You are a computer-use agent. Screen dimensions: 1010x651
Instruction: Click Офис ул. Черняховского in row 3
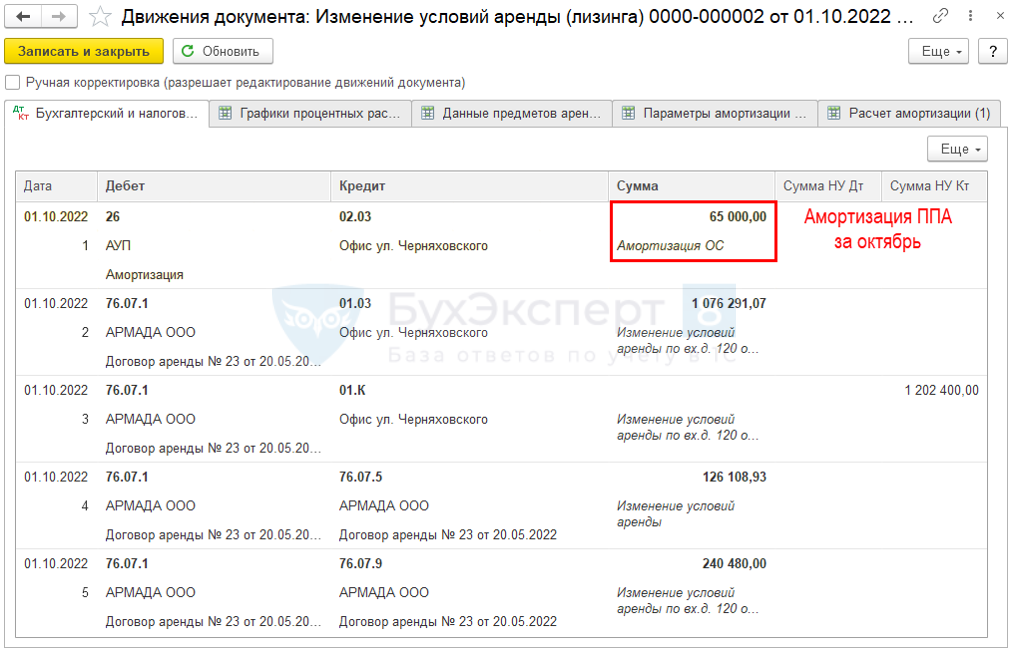(x=414, y=419)
